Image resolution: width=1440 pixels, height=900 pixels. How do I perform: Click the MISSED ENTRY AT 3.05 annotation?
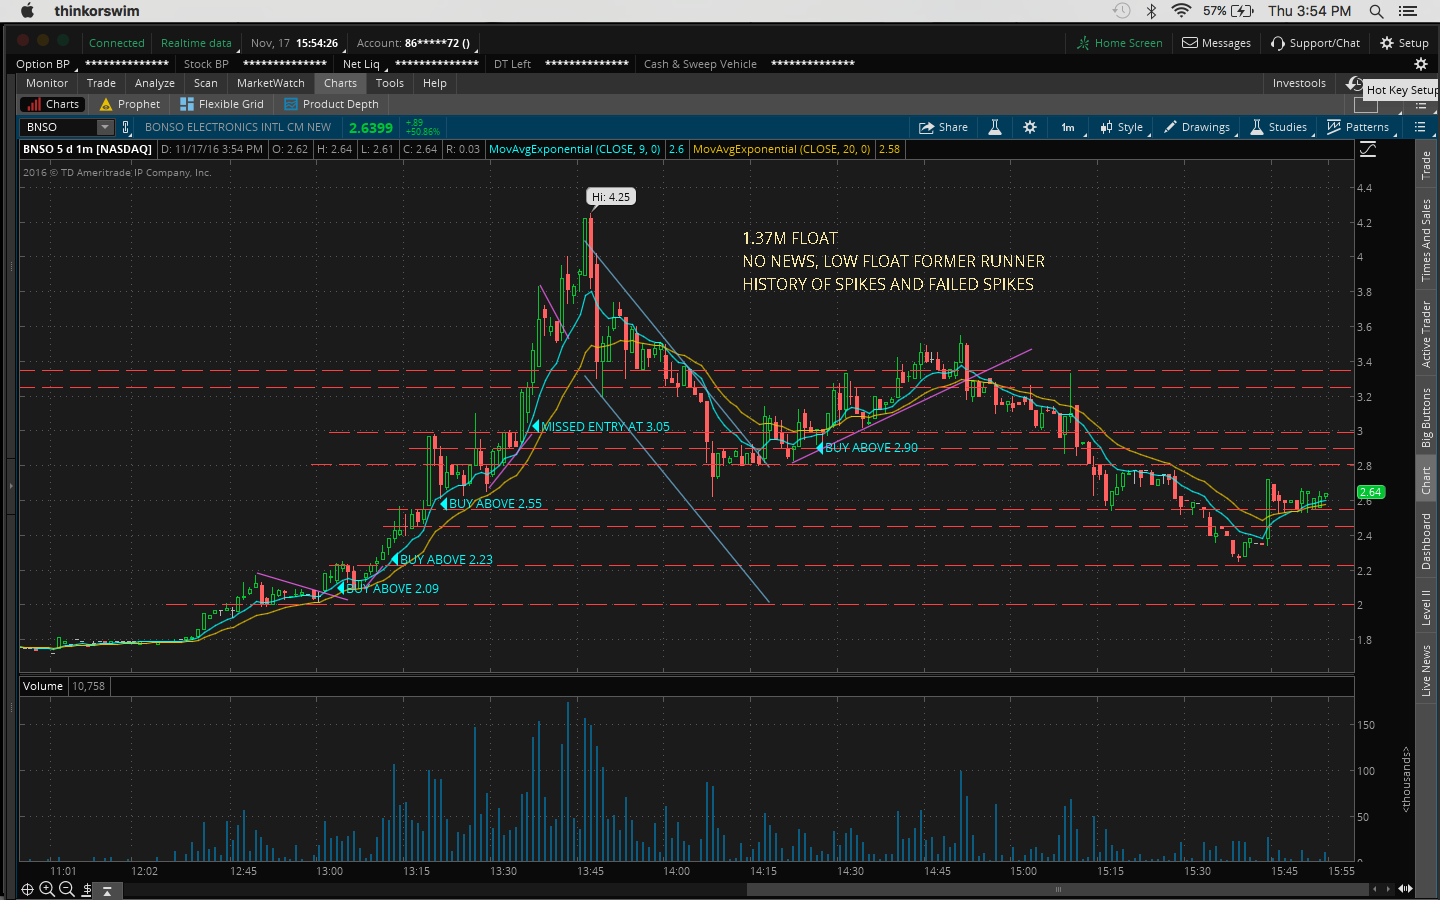[605, 427]
